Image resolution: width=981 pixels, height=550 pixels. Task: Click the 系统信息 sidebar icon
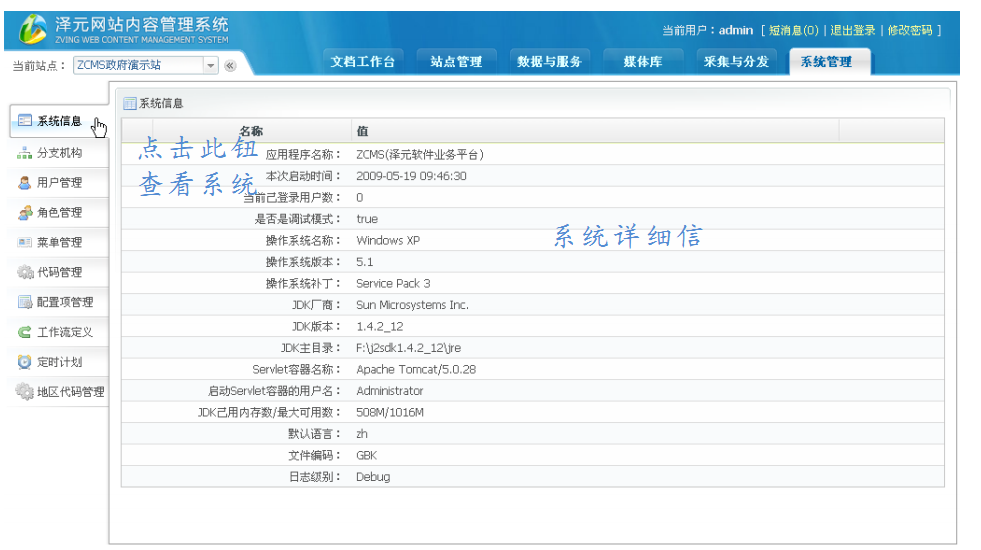(25, 120)
